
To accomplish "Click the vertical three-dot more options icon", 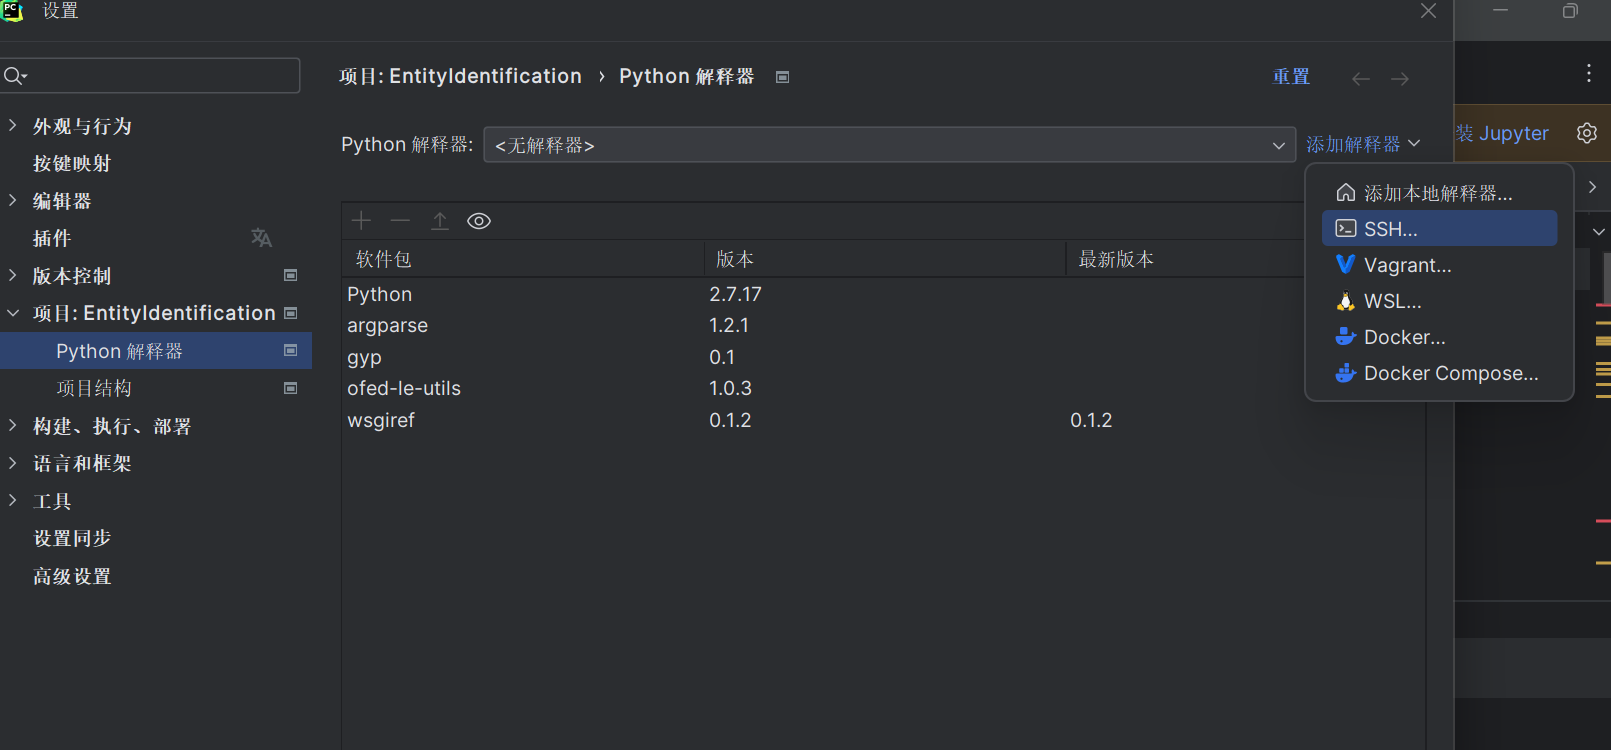I will [1588, 73].
